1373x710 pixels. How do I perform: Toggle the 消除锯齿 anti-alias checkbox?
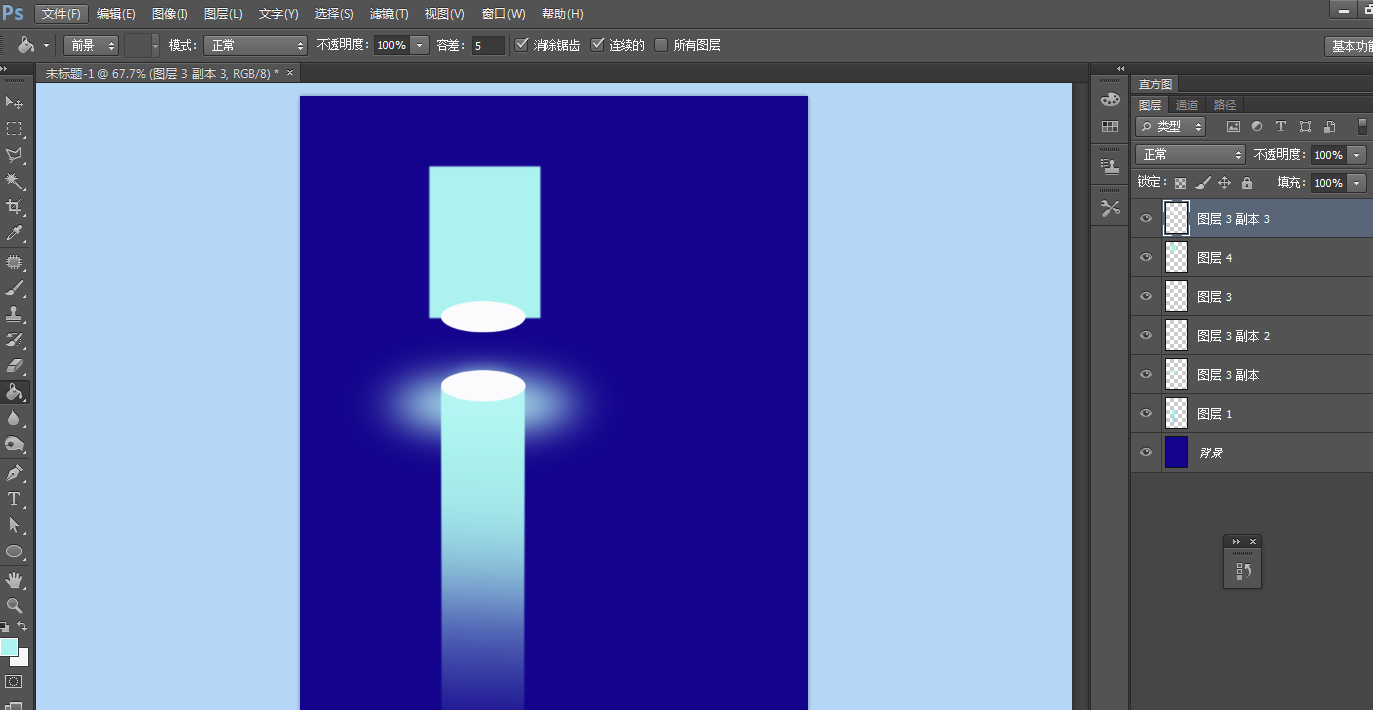coord(521,45)
